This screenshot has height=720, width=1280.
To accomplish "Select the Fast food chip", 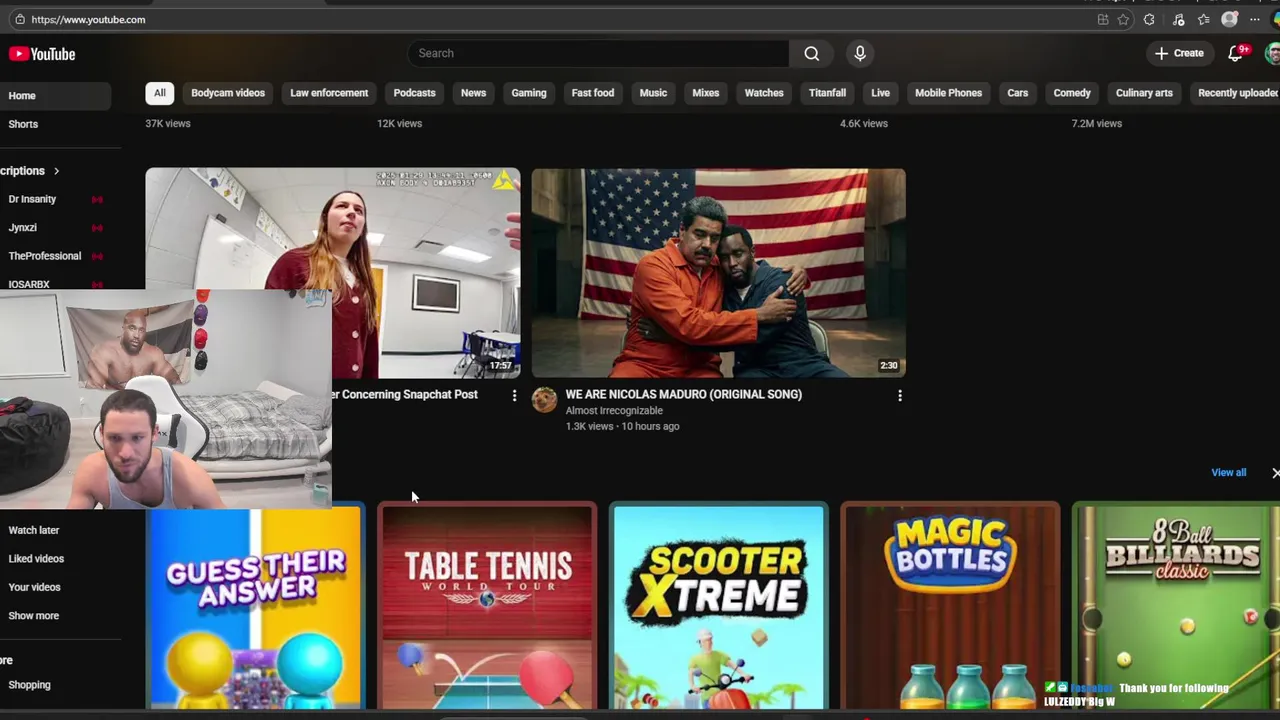I will [x=593, y=93].
